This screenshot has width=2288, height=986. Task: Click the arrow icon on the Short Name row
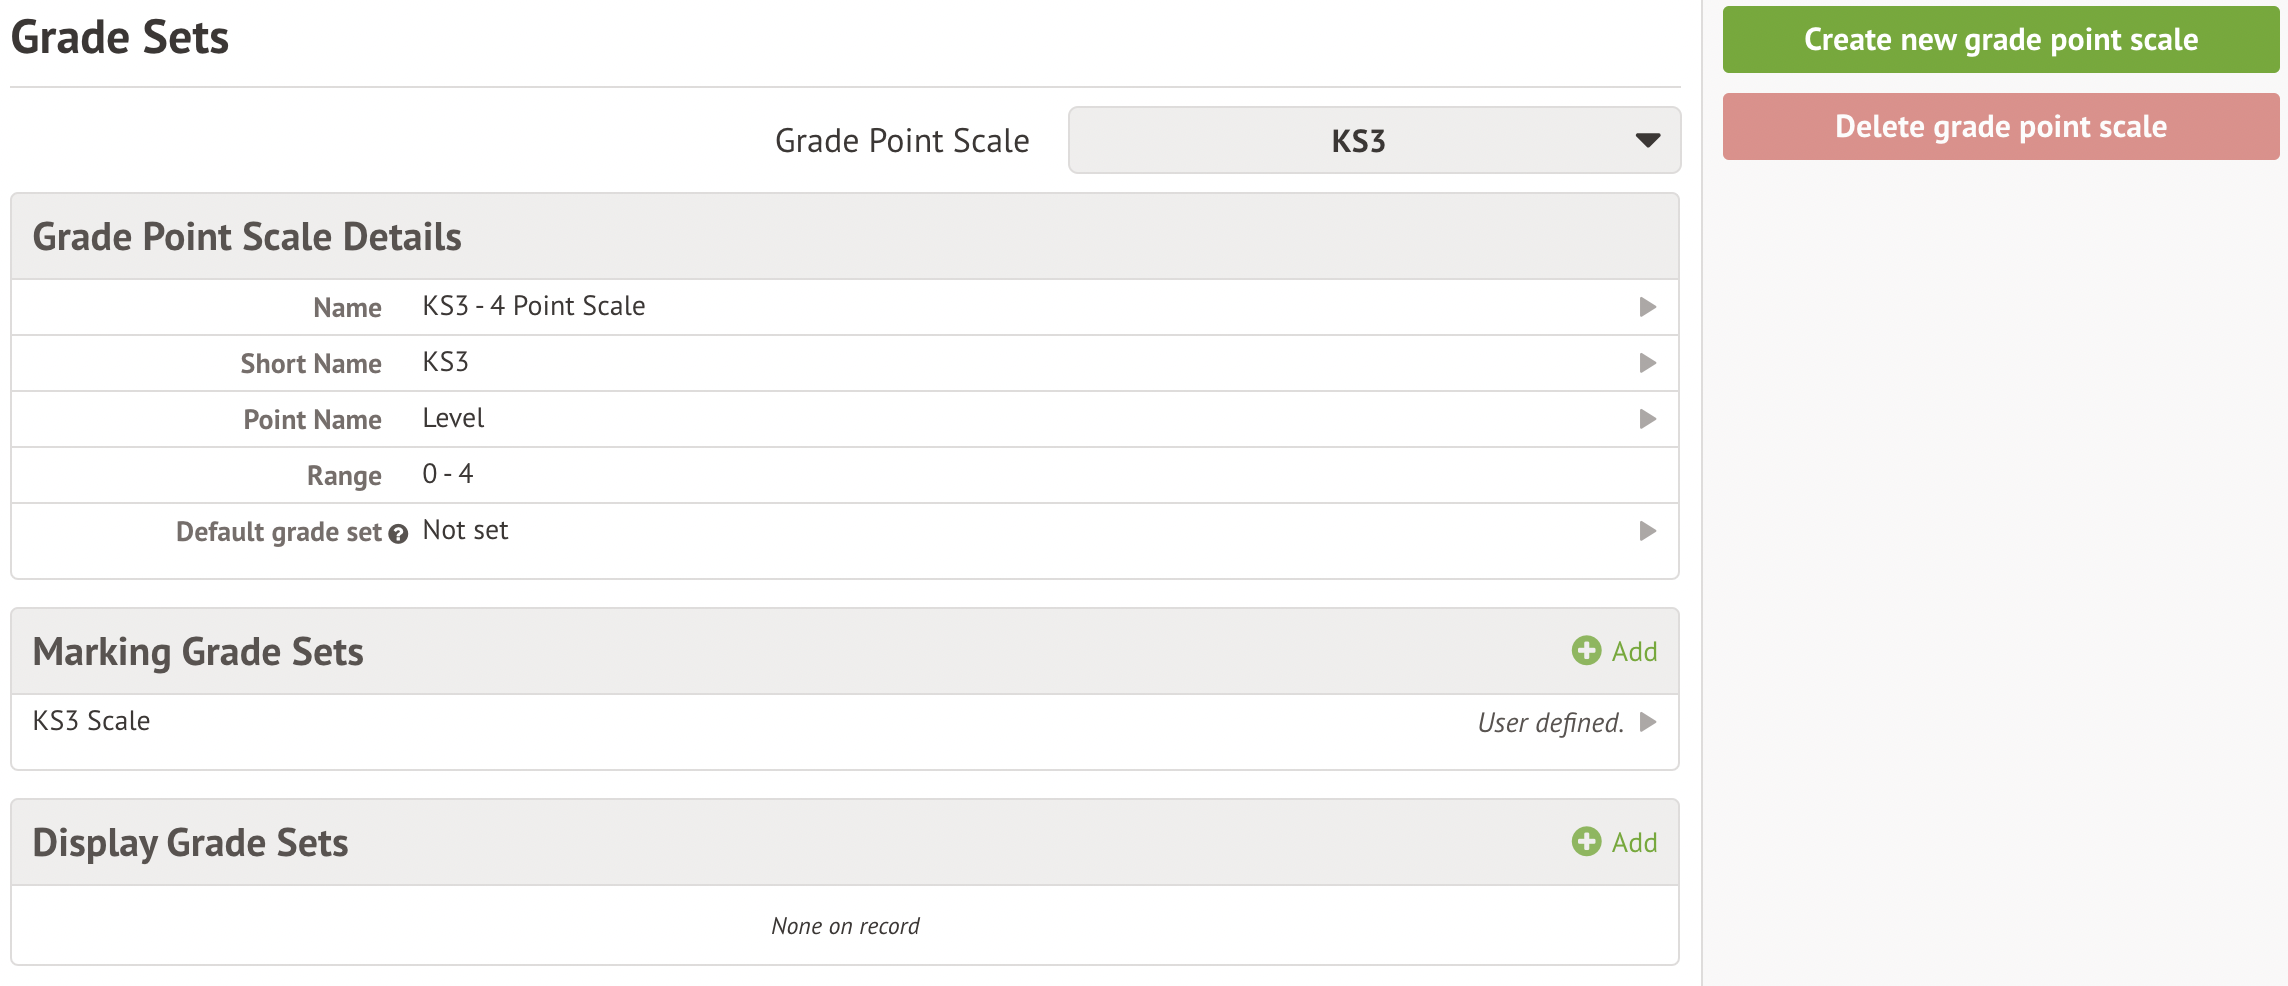click(x=1648, y=363)
